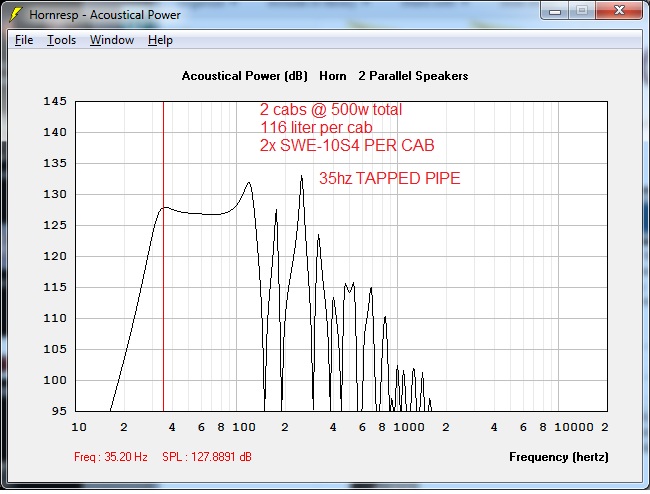Click the 95 value on the dB axis
Image resolution: width=650 pixels, height=494 pixels.
59,411
